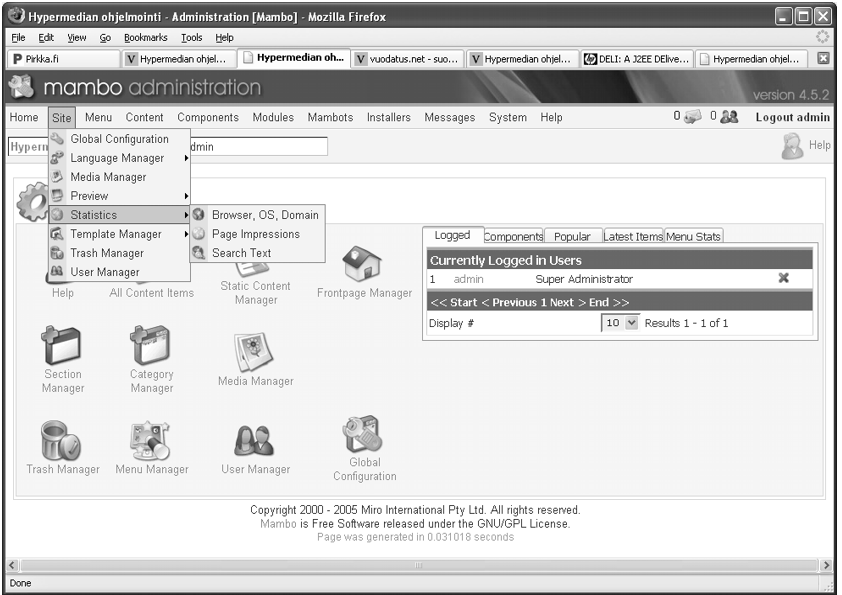Screen dimensions: 842x595
Task: Open the Components menu
Action: [208, 117]
